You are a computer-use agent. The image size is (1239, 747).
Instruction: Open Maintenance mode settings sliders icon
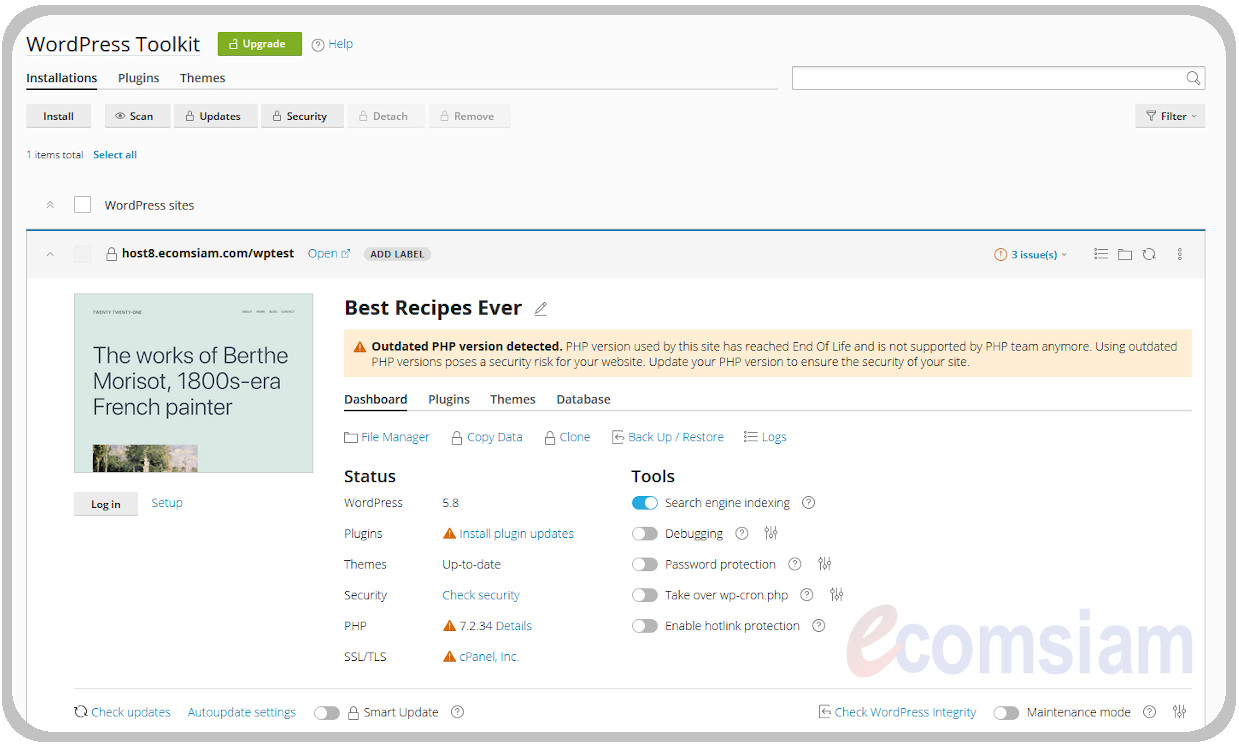[1180, 712]
